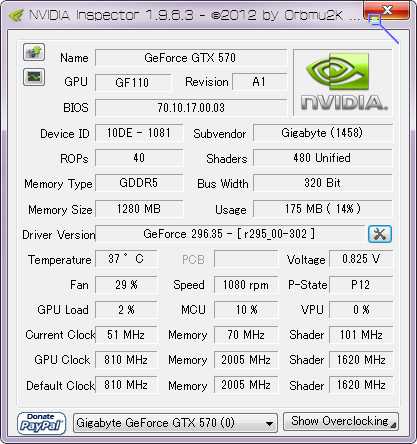
Task: Click Subvendor value Gigabyte (1458)
Action: pyautogui.click(x=322, y=133)
